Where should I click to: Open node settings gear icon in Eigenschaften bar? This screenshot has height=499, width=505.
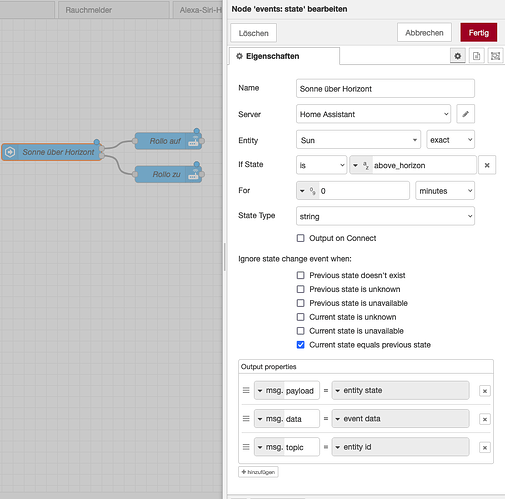pyautogui.click(x=458, y=56)
